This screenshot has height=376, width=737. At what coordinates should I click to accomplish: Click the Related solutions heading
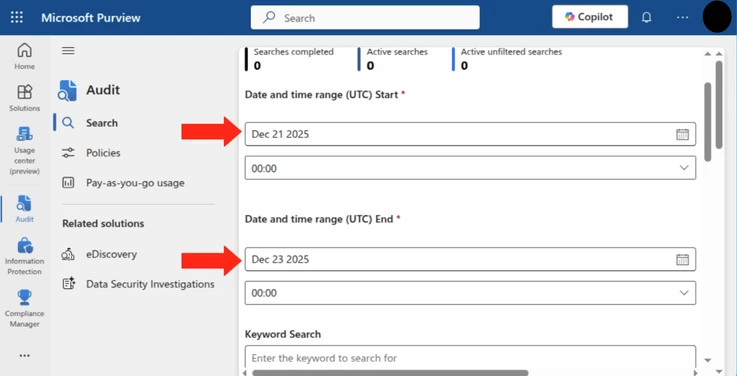click(x=103, y=224)
